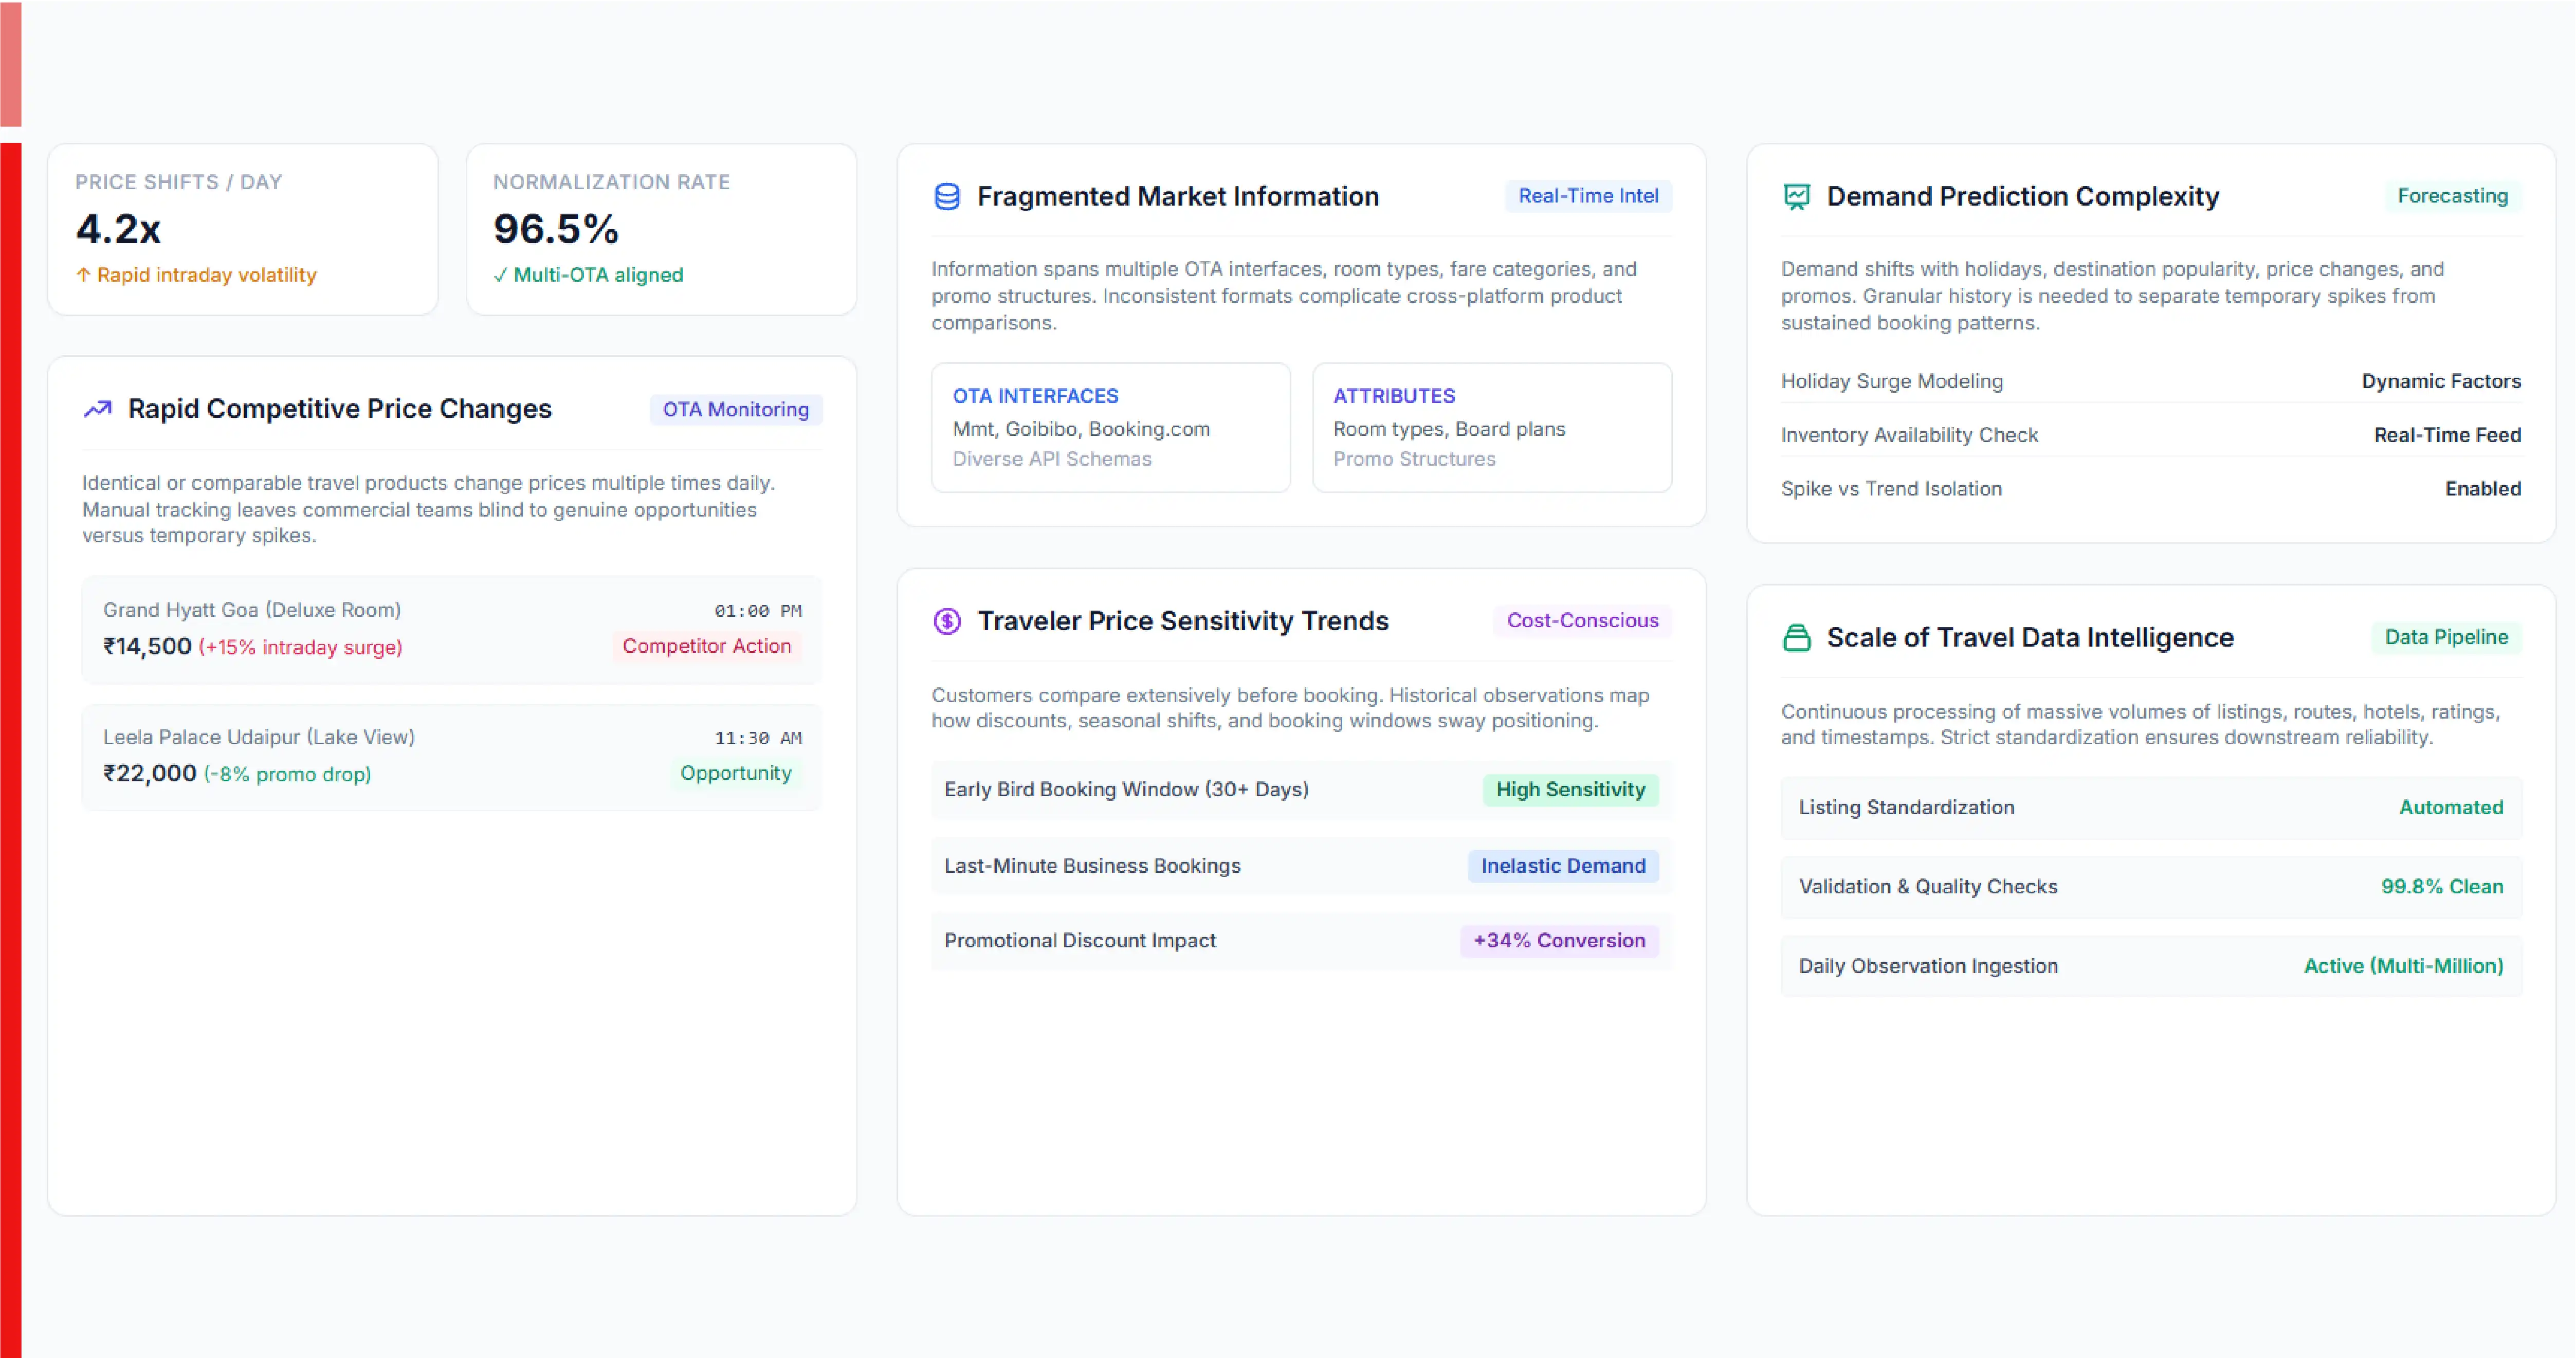Click the database icon next to Fragmented Market Information
2576x1358 pixels.
(946, 197)
